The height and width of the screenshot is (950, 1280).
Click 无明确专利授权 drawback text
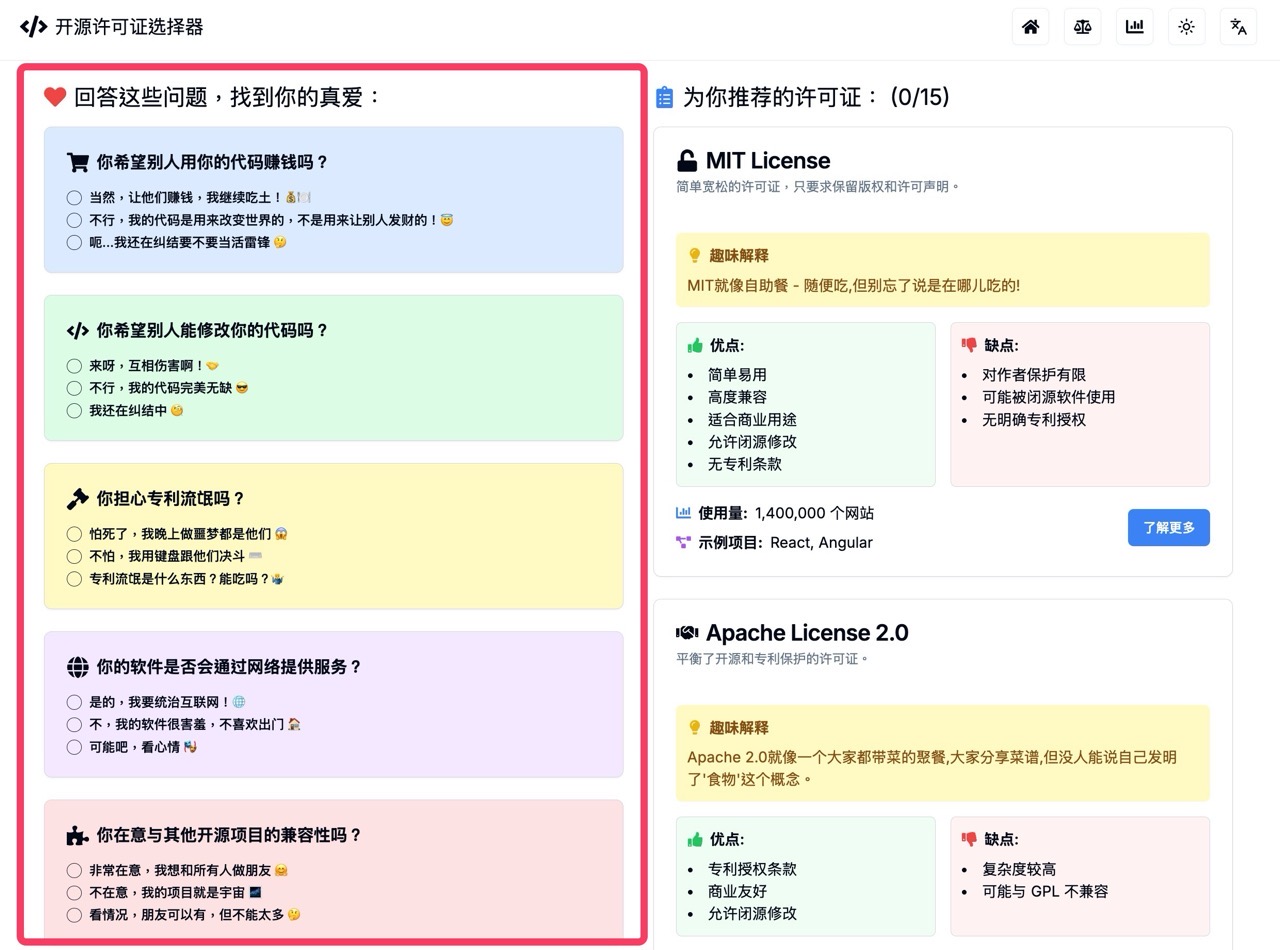1034,419
